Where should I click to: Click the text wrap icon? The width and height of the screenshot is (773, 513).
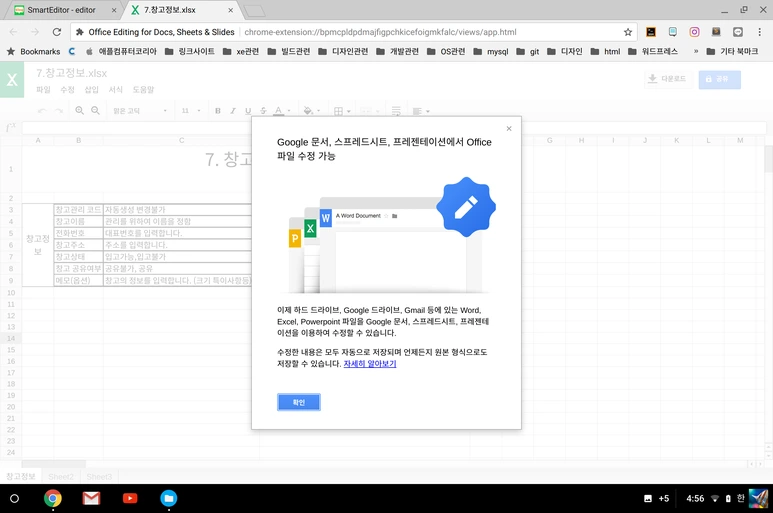tap(396, 111)
